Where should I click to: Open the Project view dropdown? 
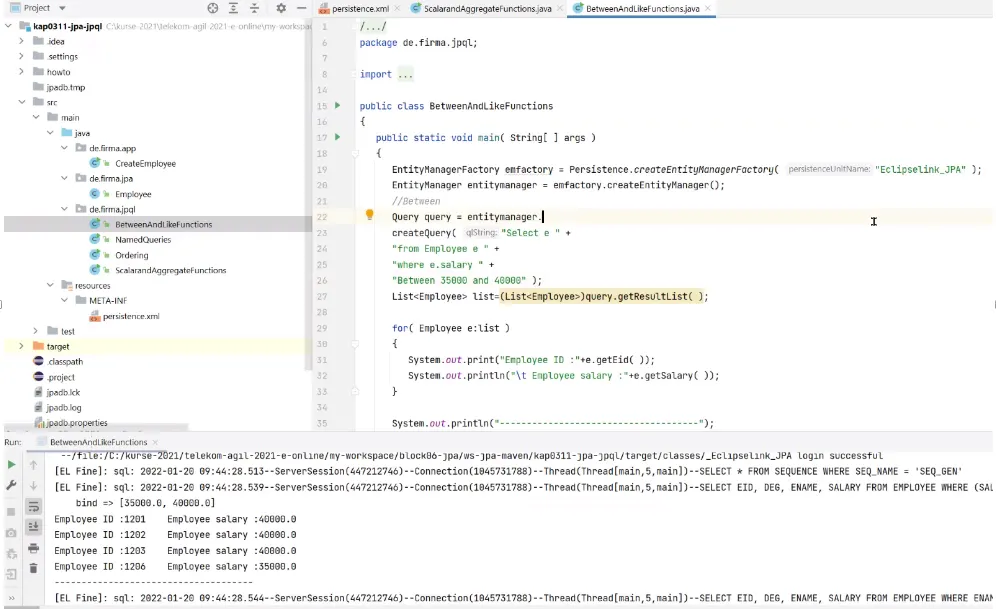pos(62,8)
